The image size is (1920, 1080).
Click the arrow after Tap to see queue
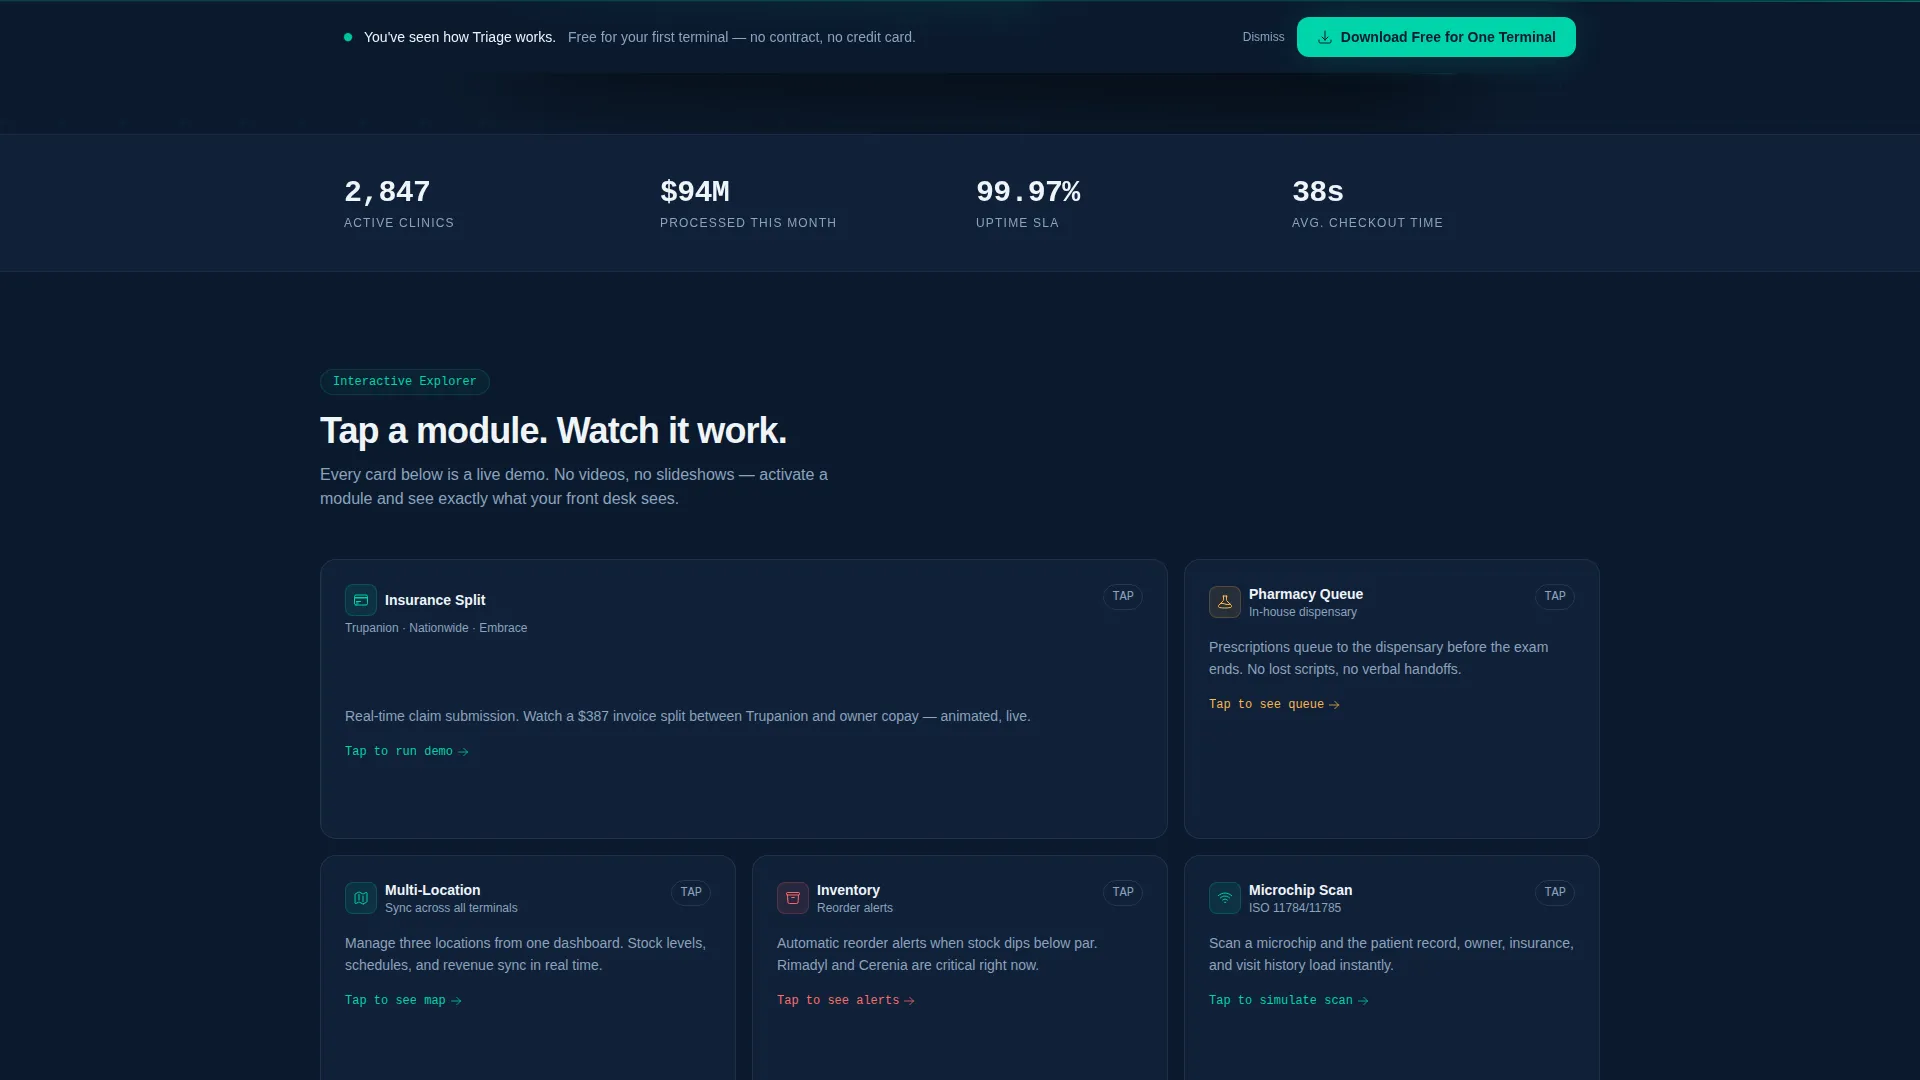click(x=1334, y=705)
